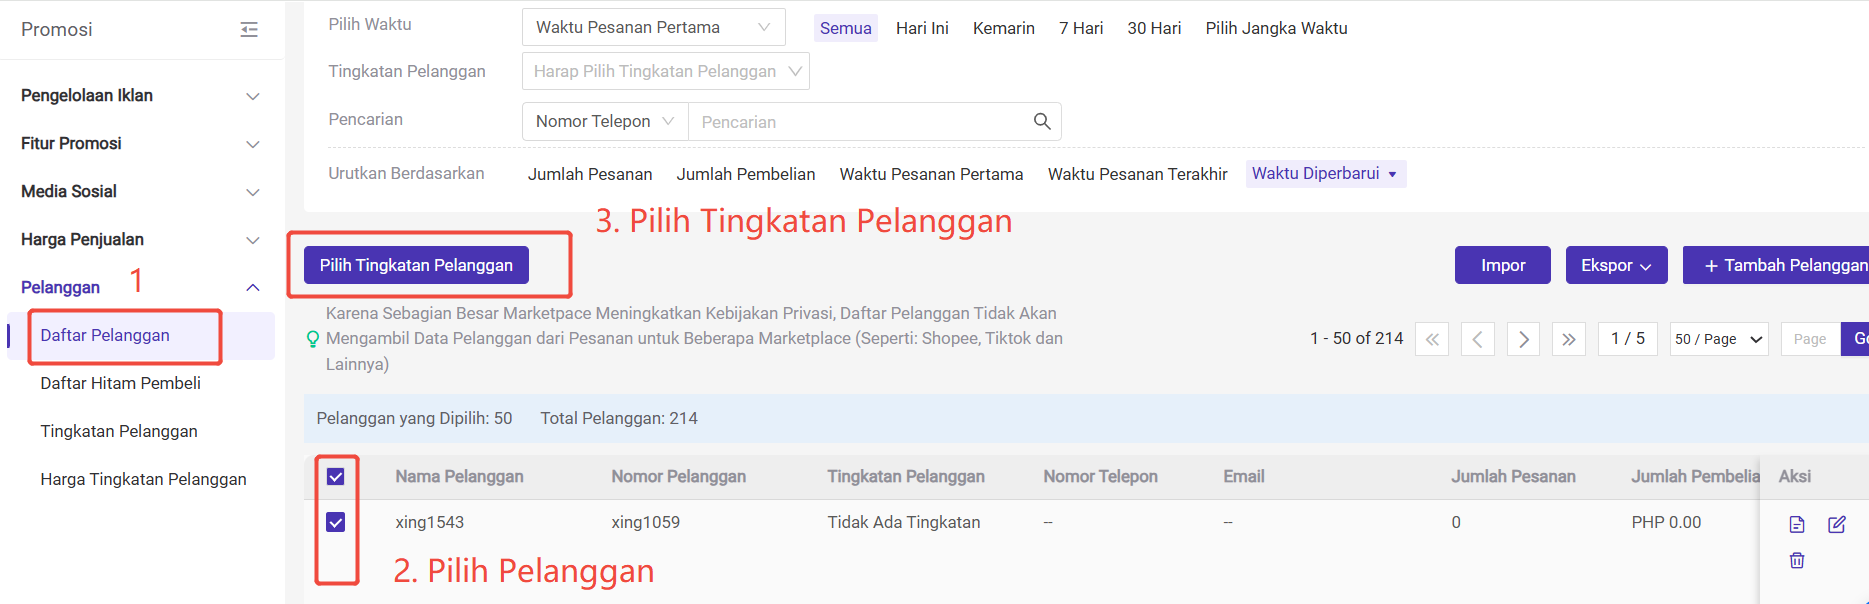Edit customer xing1543 with pencil icon
This screenshot has height=604, width=1869.
pos(1836,524)
